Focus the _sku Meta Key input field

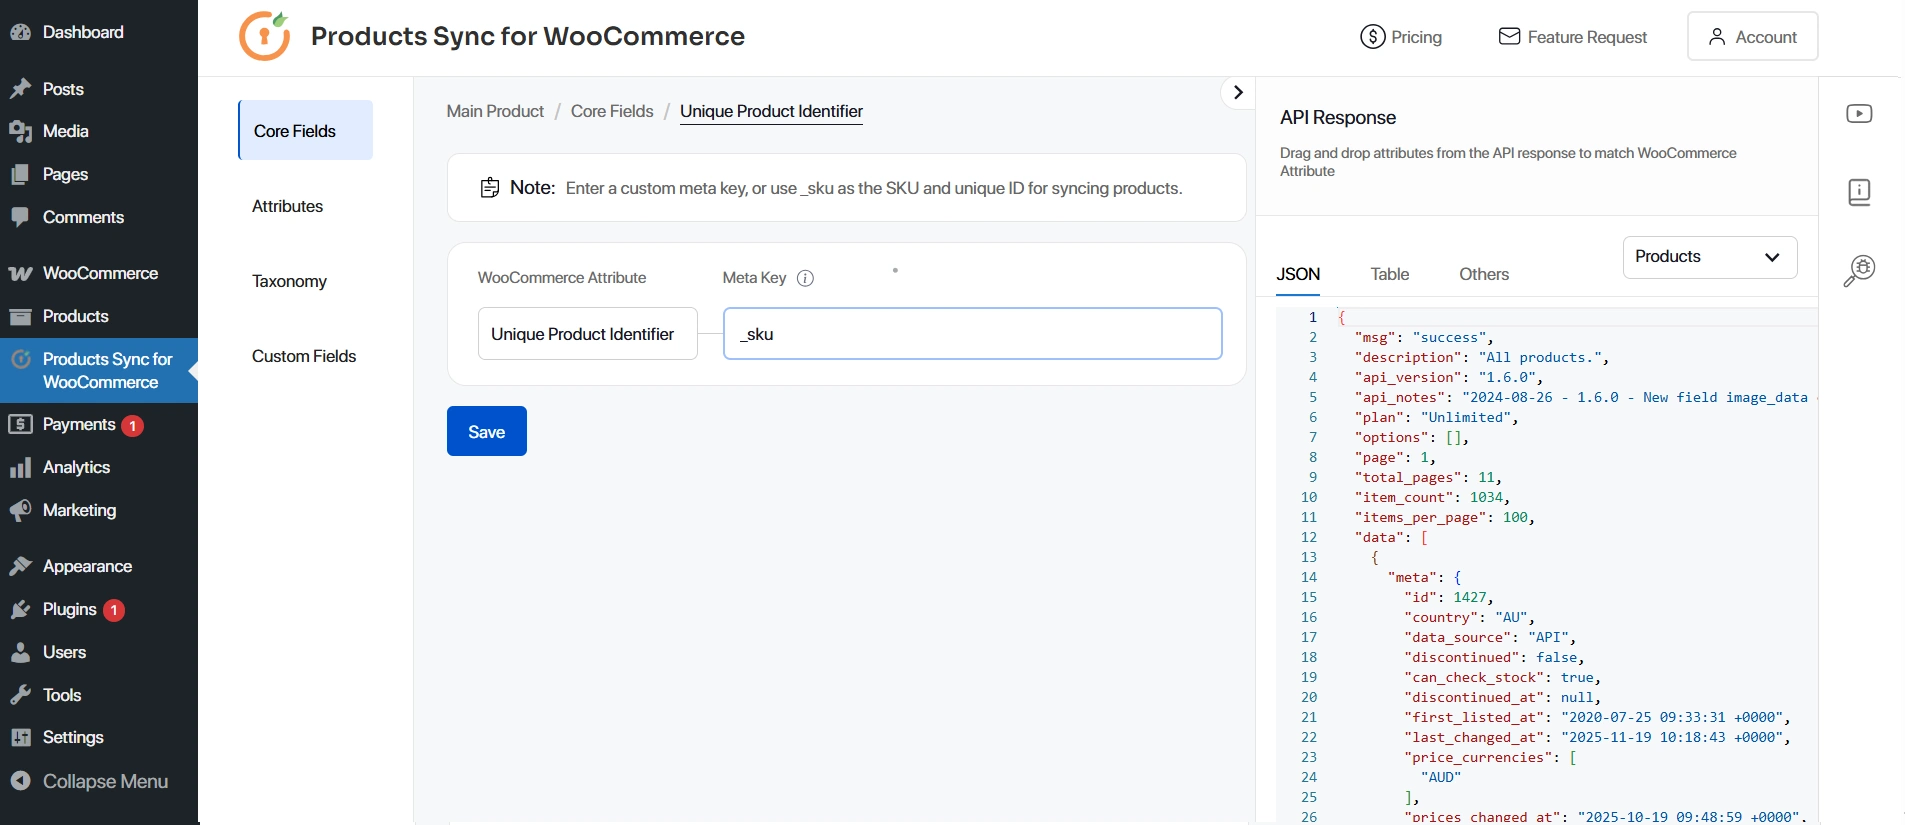pyautogui.click(x=972, y=333)
